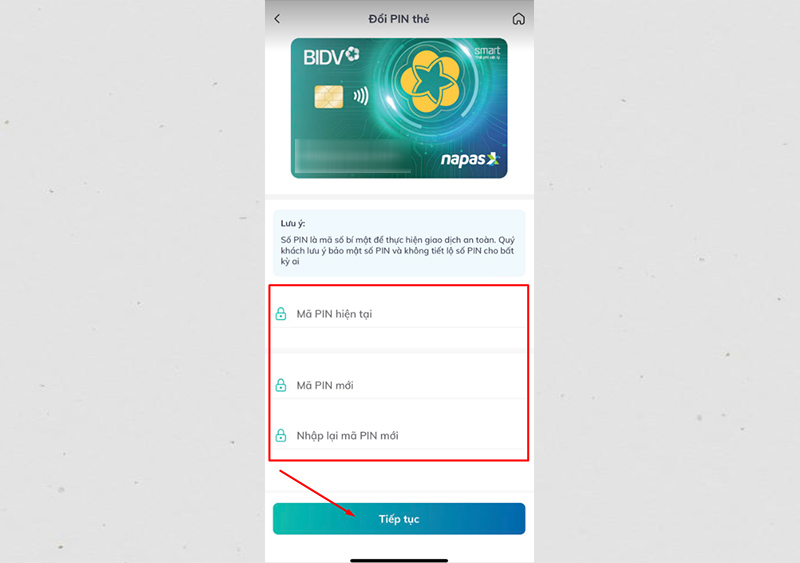Click the lock icon beside Nhập lại mã PIN mới
Viewport: 800px width, 563px height.
[x=281, y=435]
